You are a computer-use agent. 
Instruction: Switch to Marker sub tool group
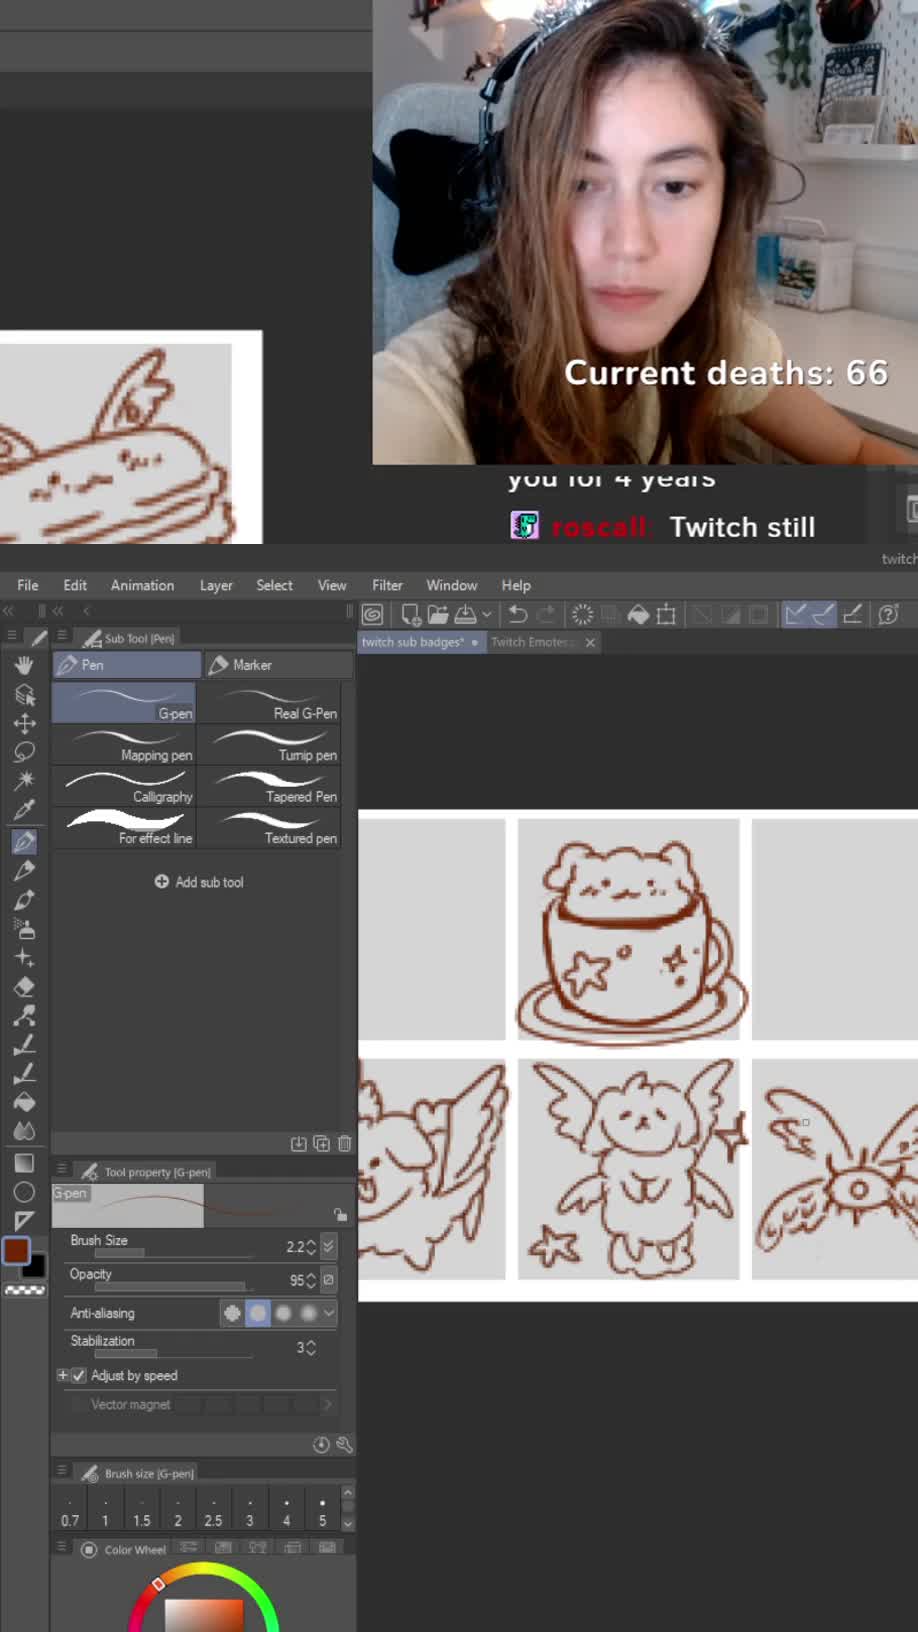point(279,665)
